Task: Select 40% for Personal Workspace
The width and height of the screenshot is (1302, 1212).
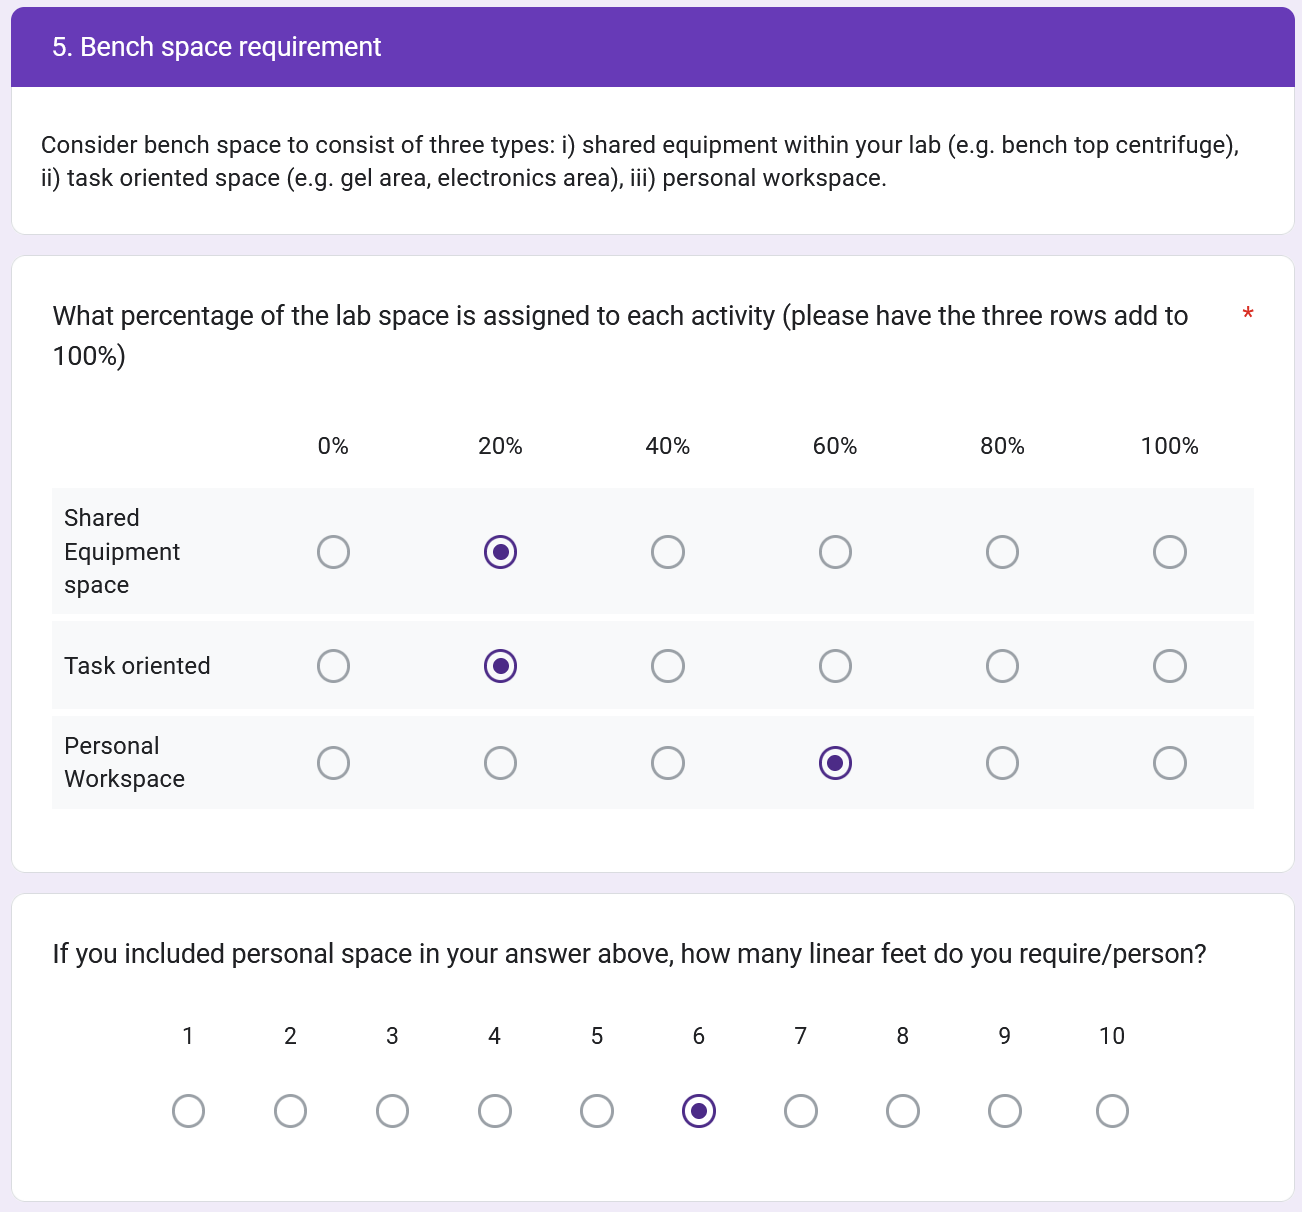Action: 668,763
